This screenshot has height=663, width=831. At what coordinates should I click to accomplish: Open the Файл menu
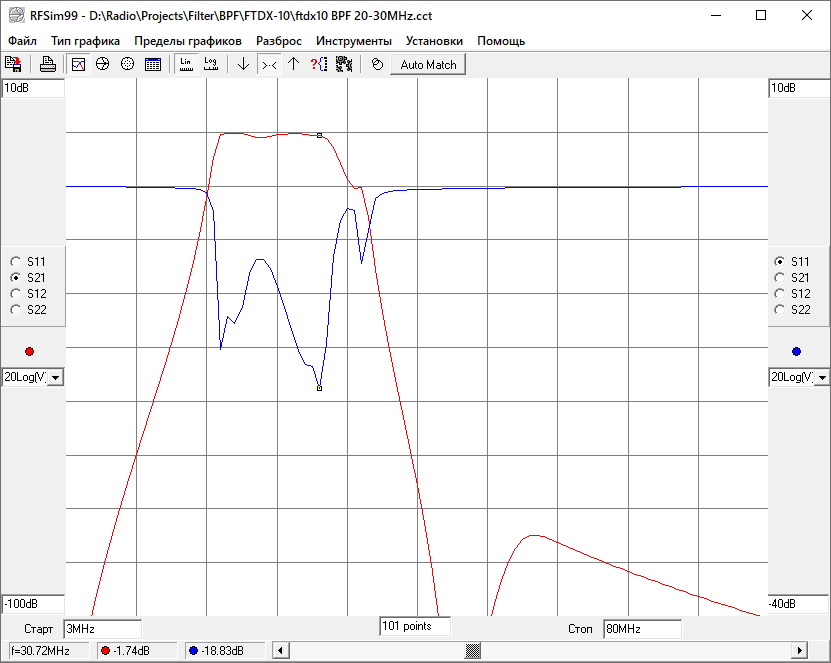22,41
